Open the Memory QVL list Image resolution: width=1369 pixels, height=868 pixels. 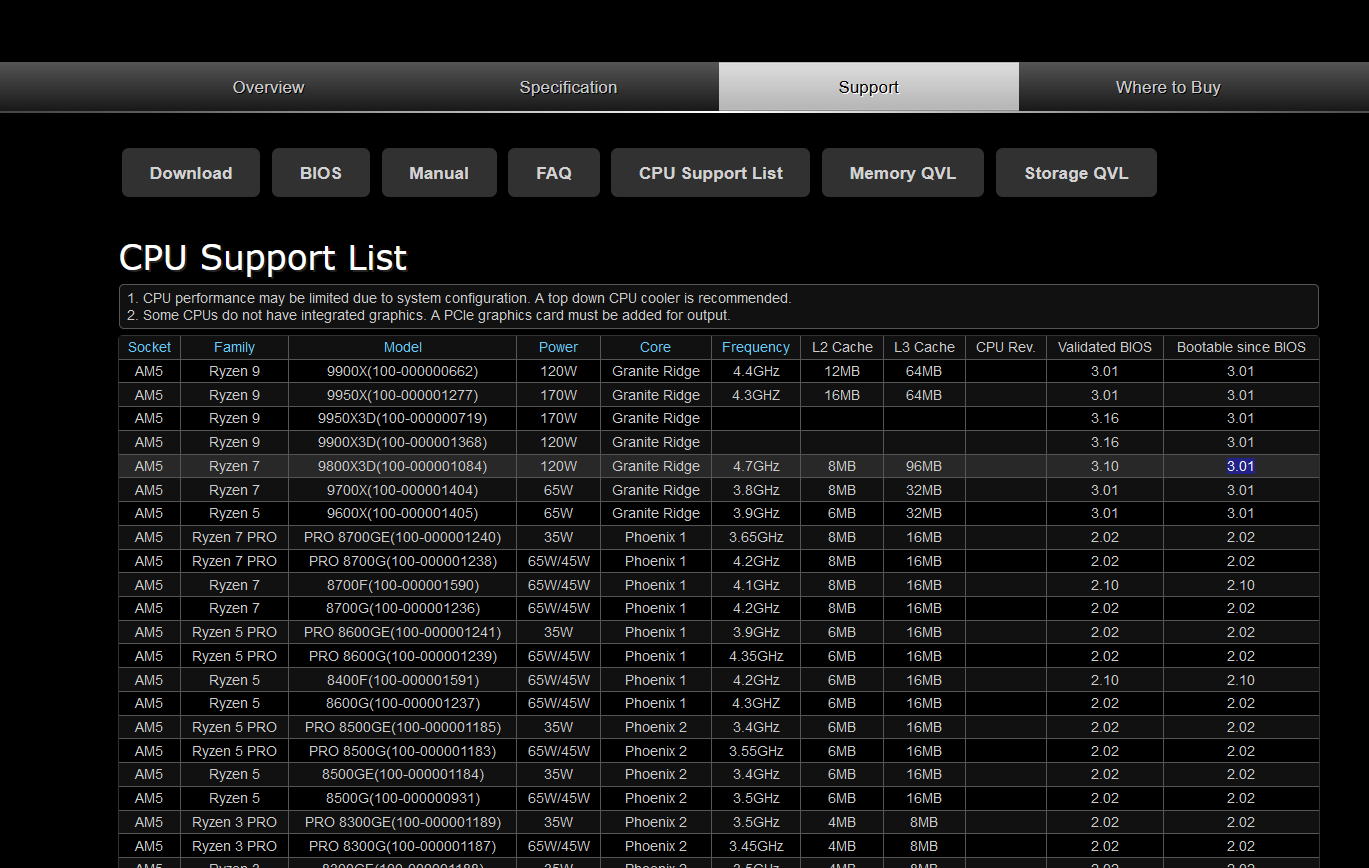(x=903, y=173)
